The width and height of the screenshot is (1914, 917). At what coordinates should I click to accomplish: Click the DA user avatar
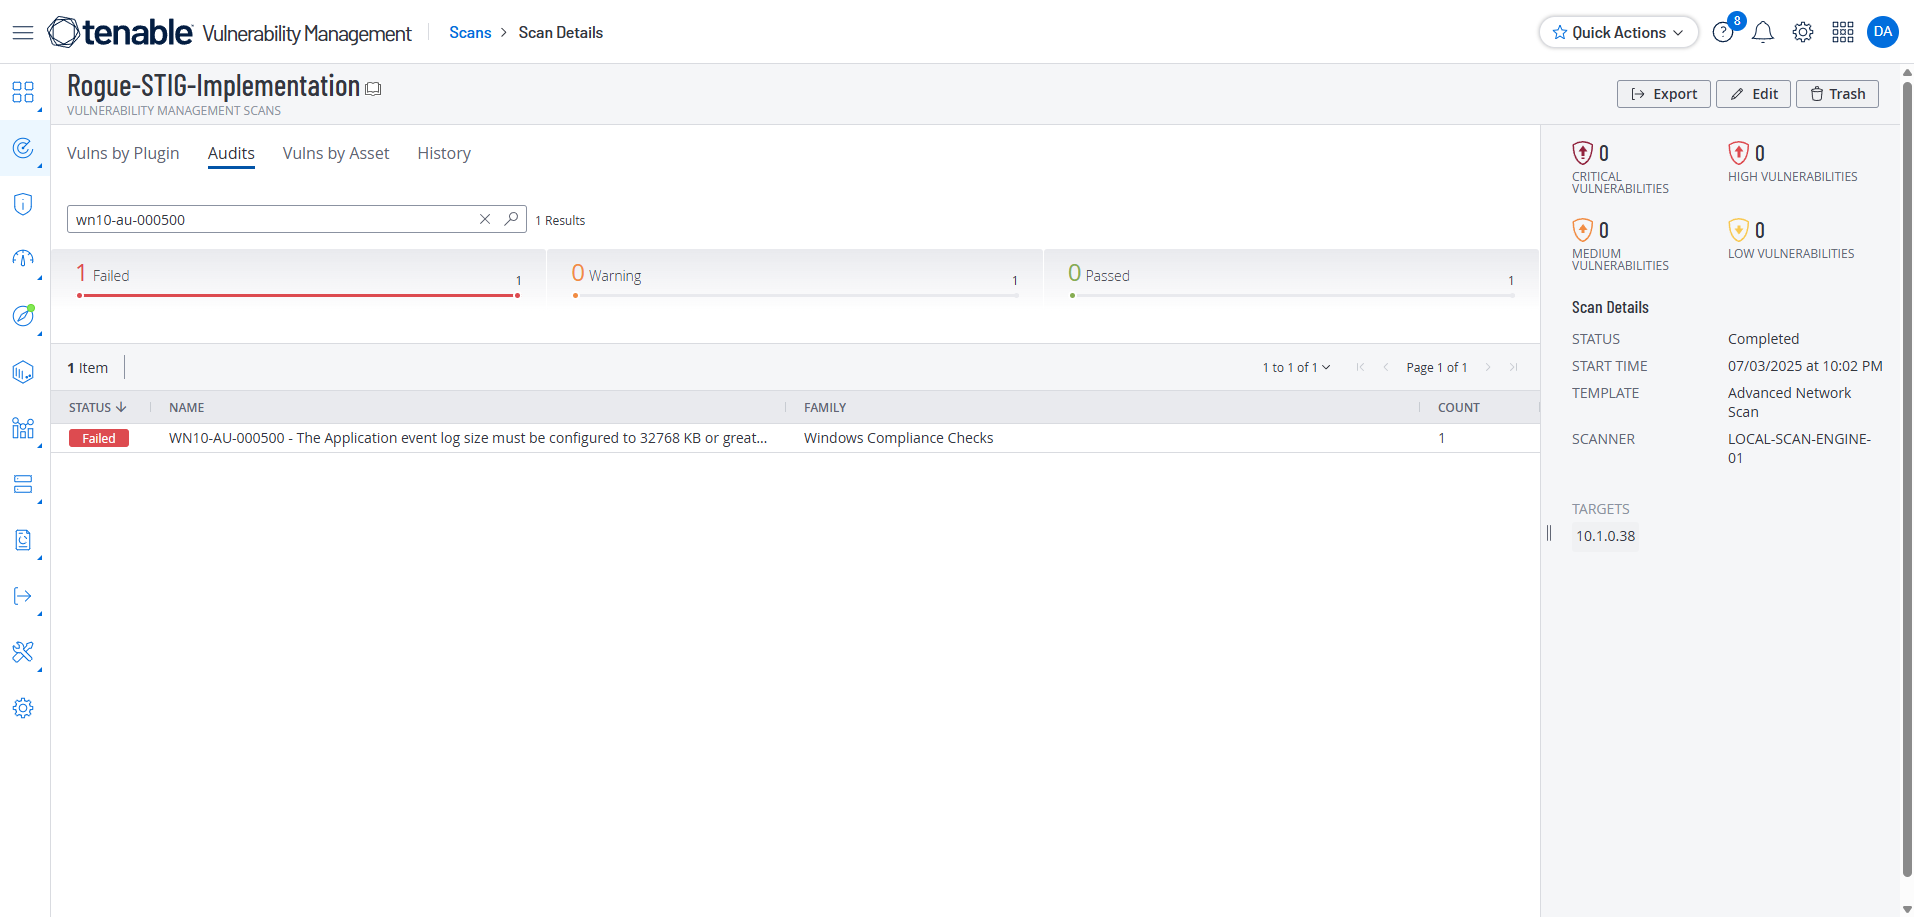[1883, 32]
